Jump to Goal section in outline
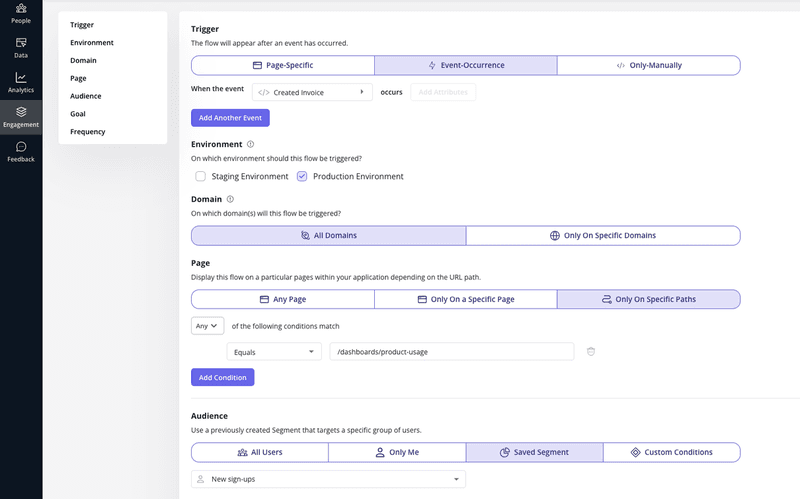Image resolution: width=800 pixels, height=499 pixels. (78, 114)
